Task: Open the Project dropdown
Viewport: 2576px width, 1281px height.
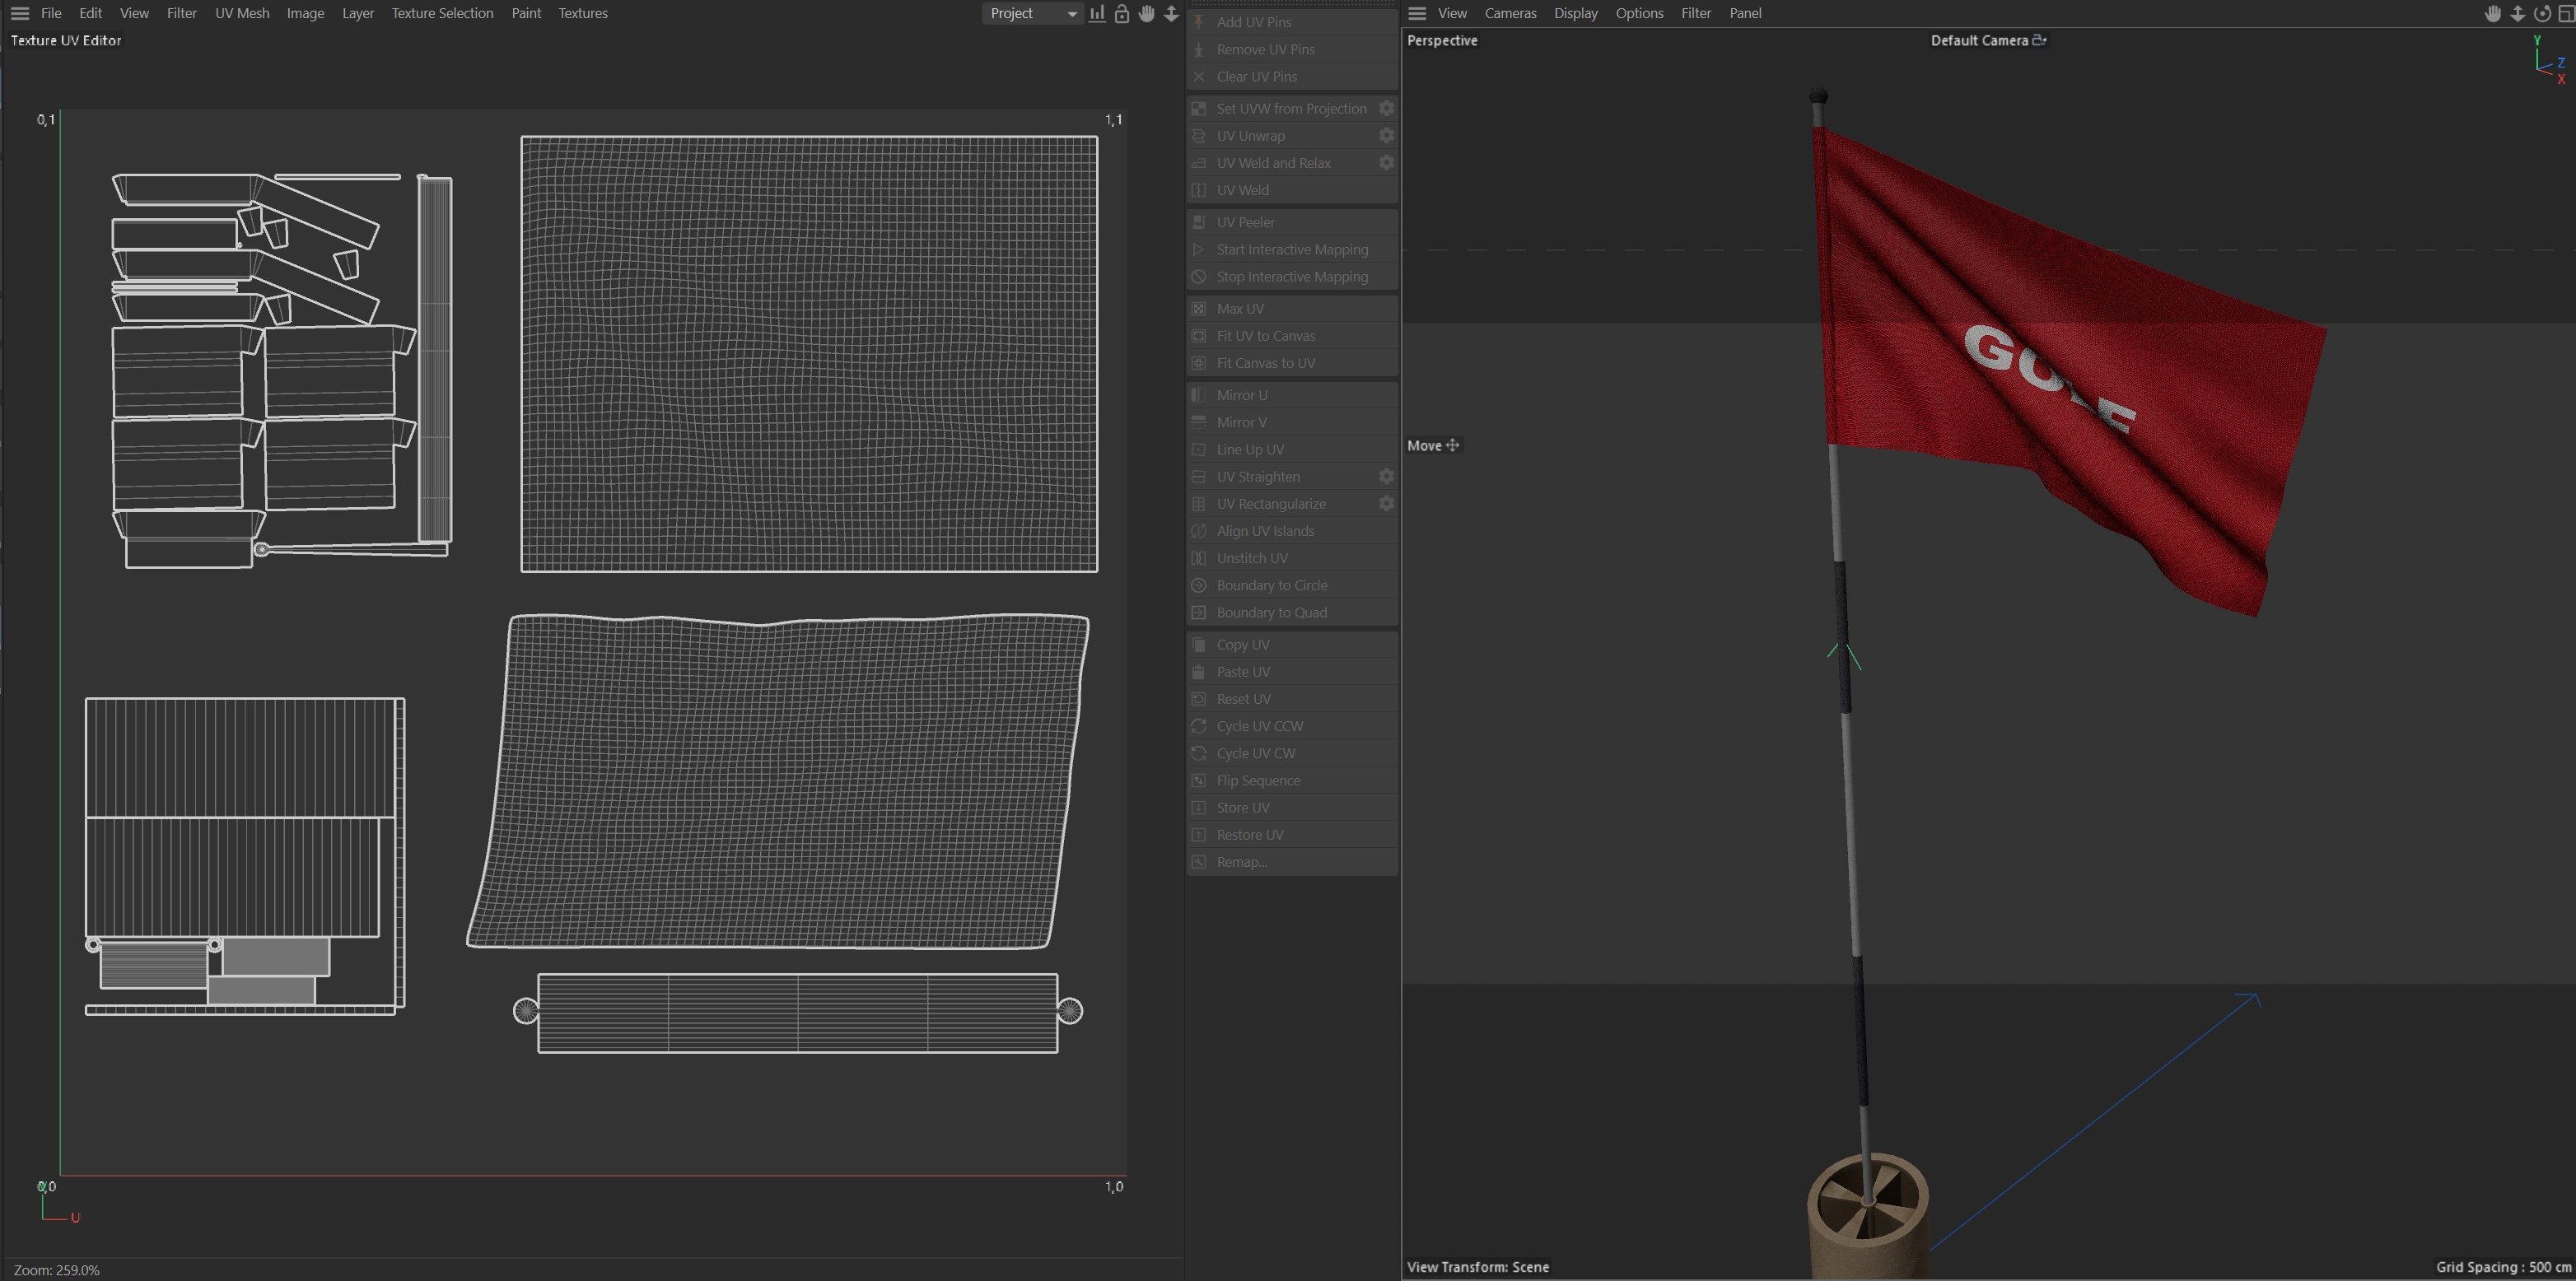Action: point(1031,14)
